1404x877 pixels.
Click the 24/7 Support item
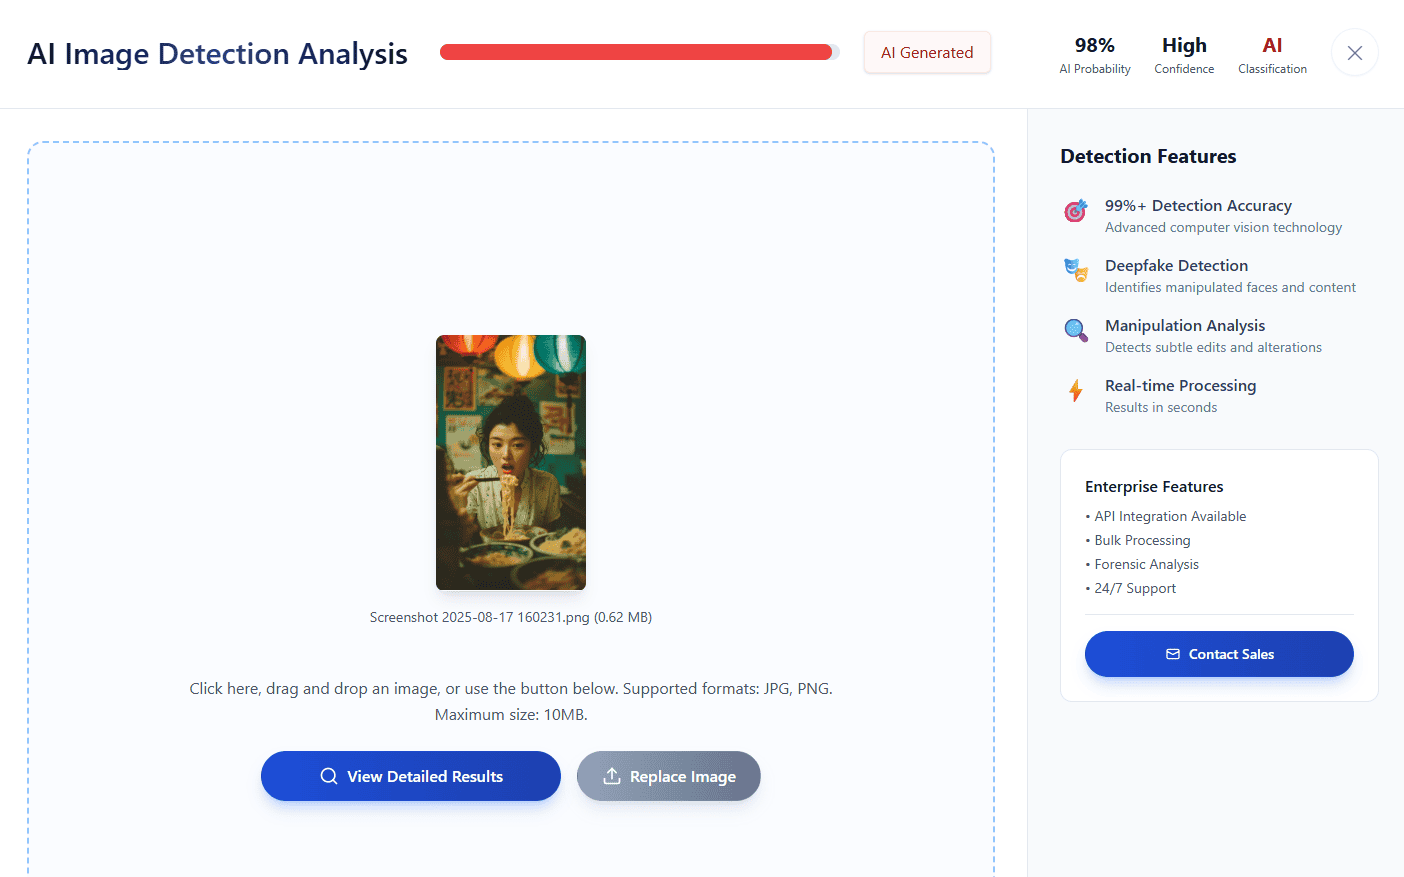[1131, 588]
